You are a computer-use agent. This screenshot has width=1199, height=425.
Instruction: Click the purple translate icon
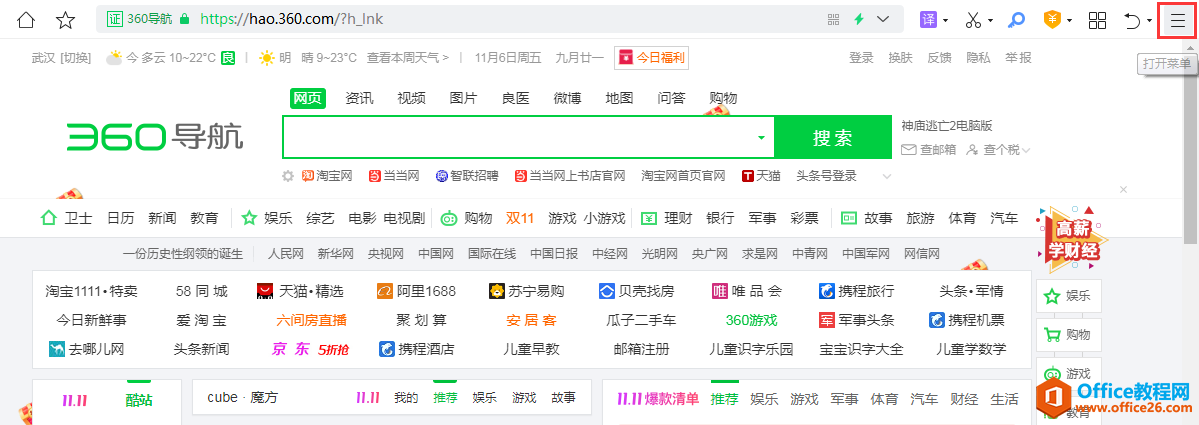(929, 20)
